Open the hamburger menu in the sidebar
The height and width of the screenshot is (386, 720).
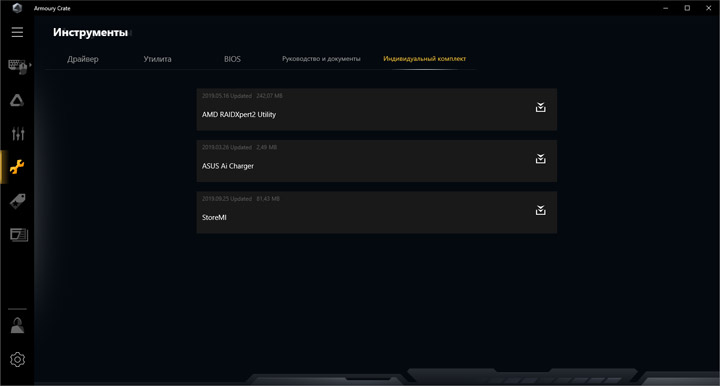coord(17,32)
